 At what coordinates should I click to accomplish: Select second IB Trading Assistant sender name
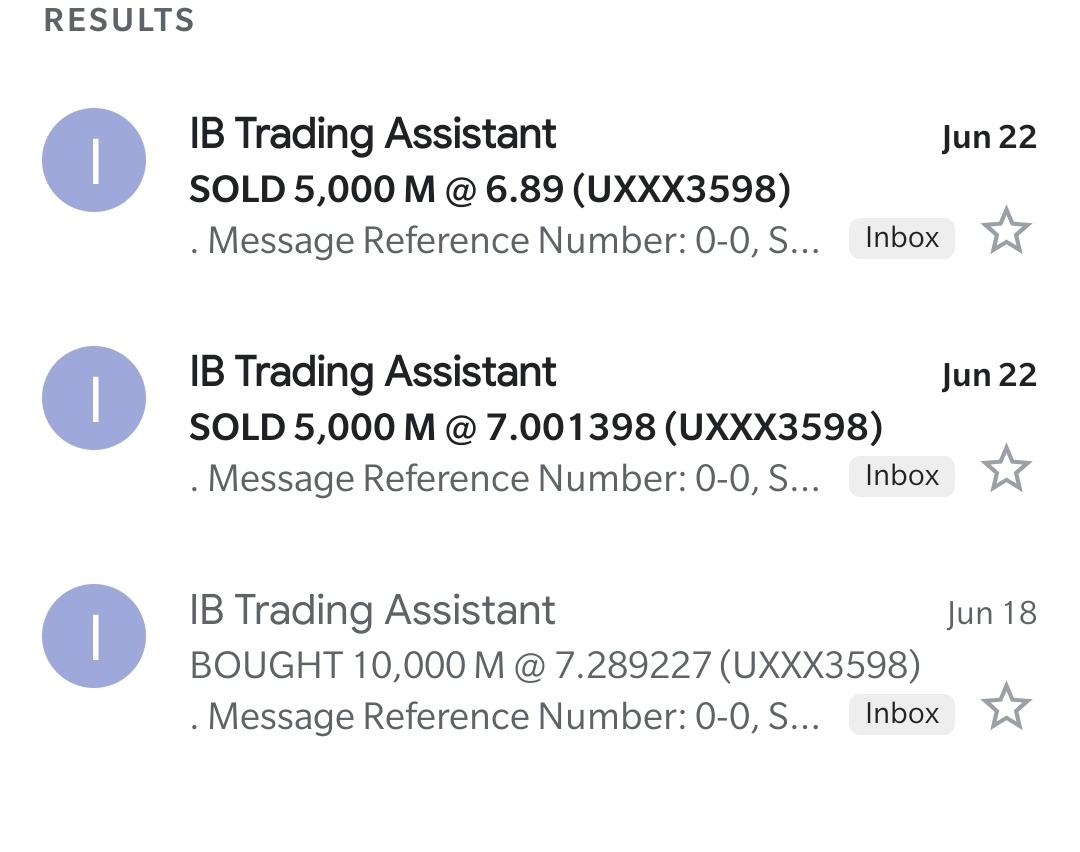(x=373, y=373)
